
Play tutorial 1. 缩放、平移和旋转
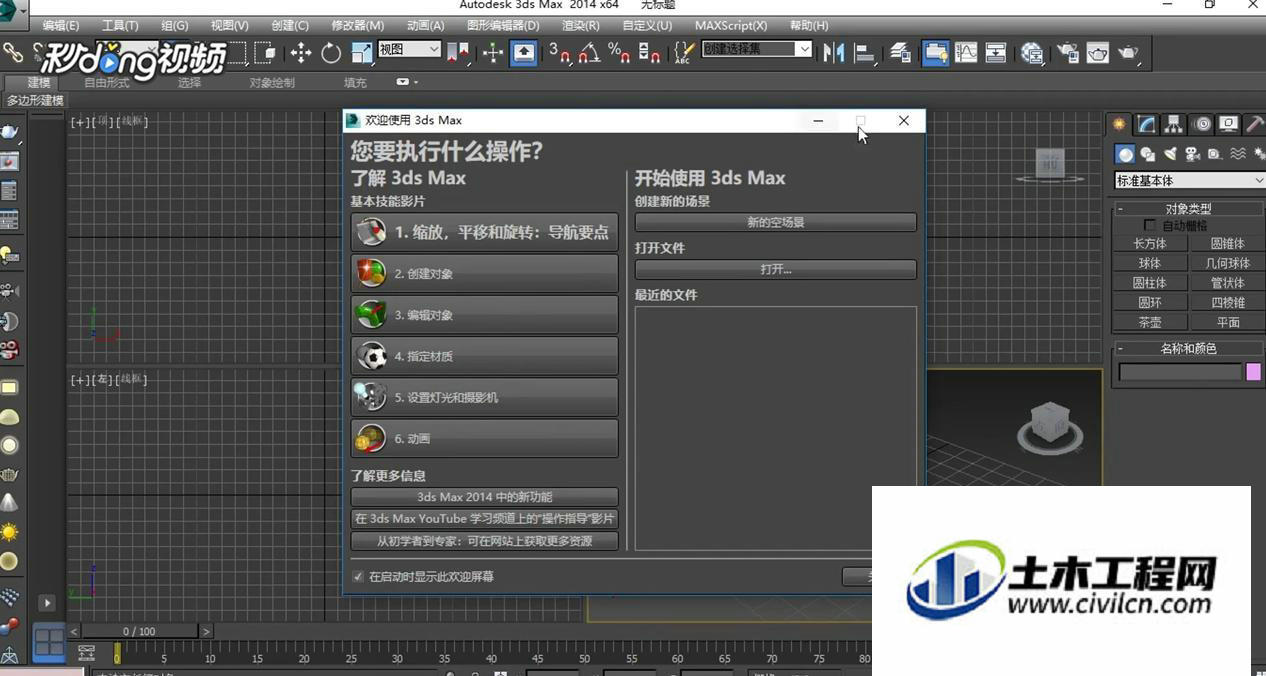tap(485, 232)
